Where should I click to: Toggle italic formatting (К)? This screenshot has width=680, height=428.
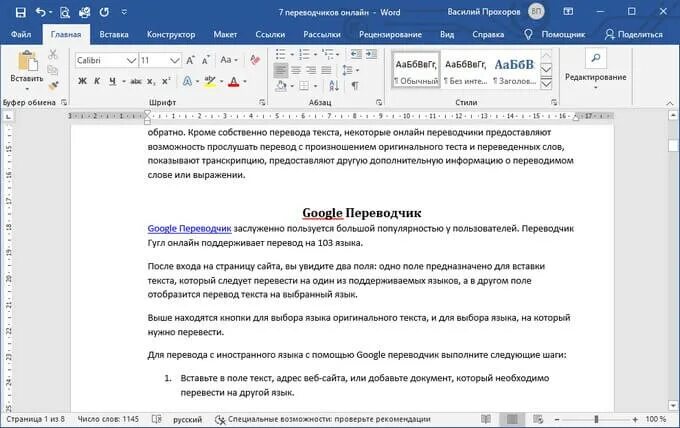coord(97,81)
